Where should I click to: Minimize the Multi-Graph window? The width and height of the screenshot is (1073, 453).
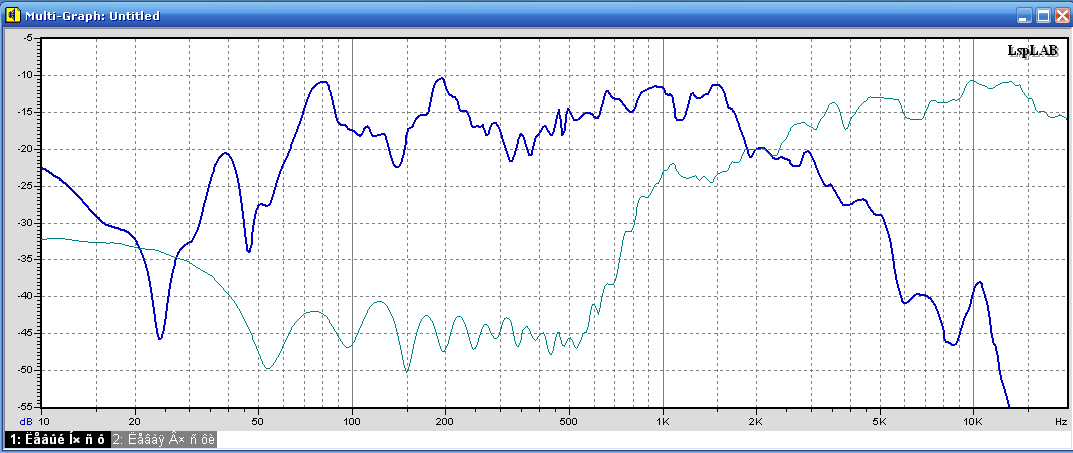[x=1024, y=16]
